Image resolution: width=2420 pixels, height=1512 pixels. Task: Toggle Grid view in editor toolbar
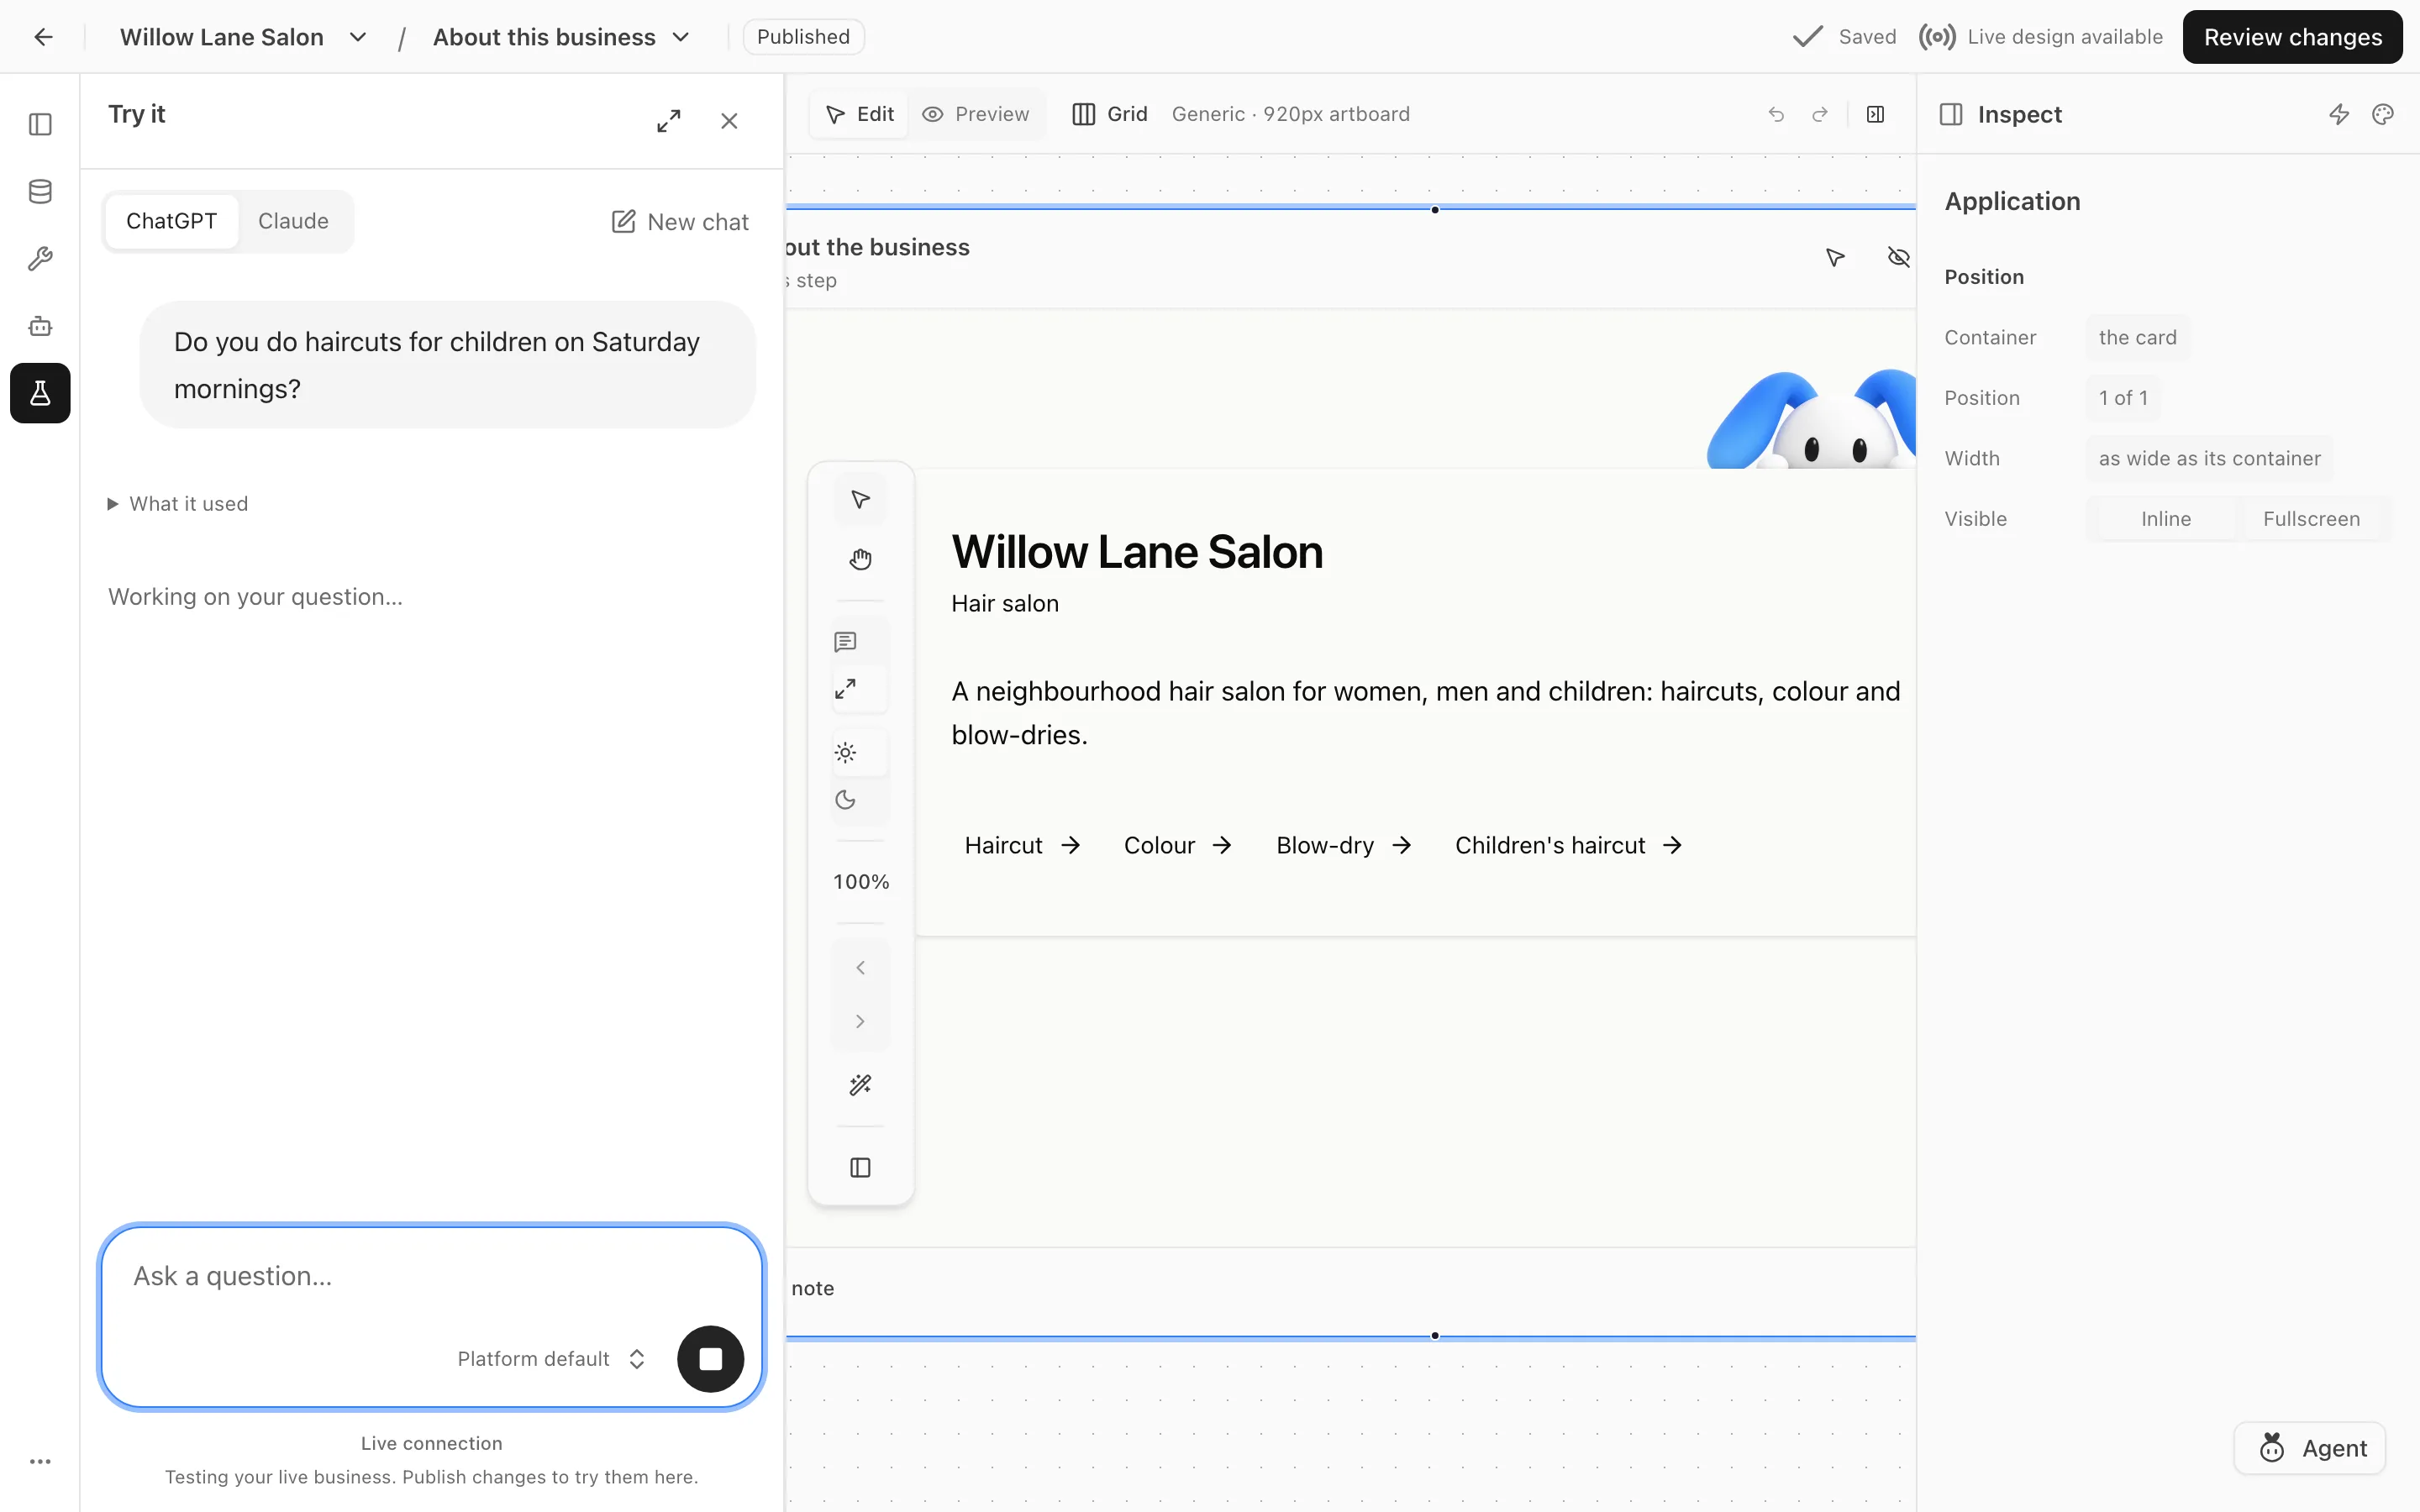tap(1110, 114)
